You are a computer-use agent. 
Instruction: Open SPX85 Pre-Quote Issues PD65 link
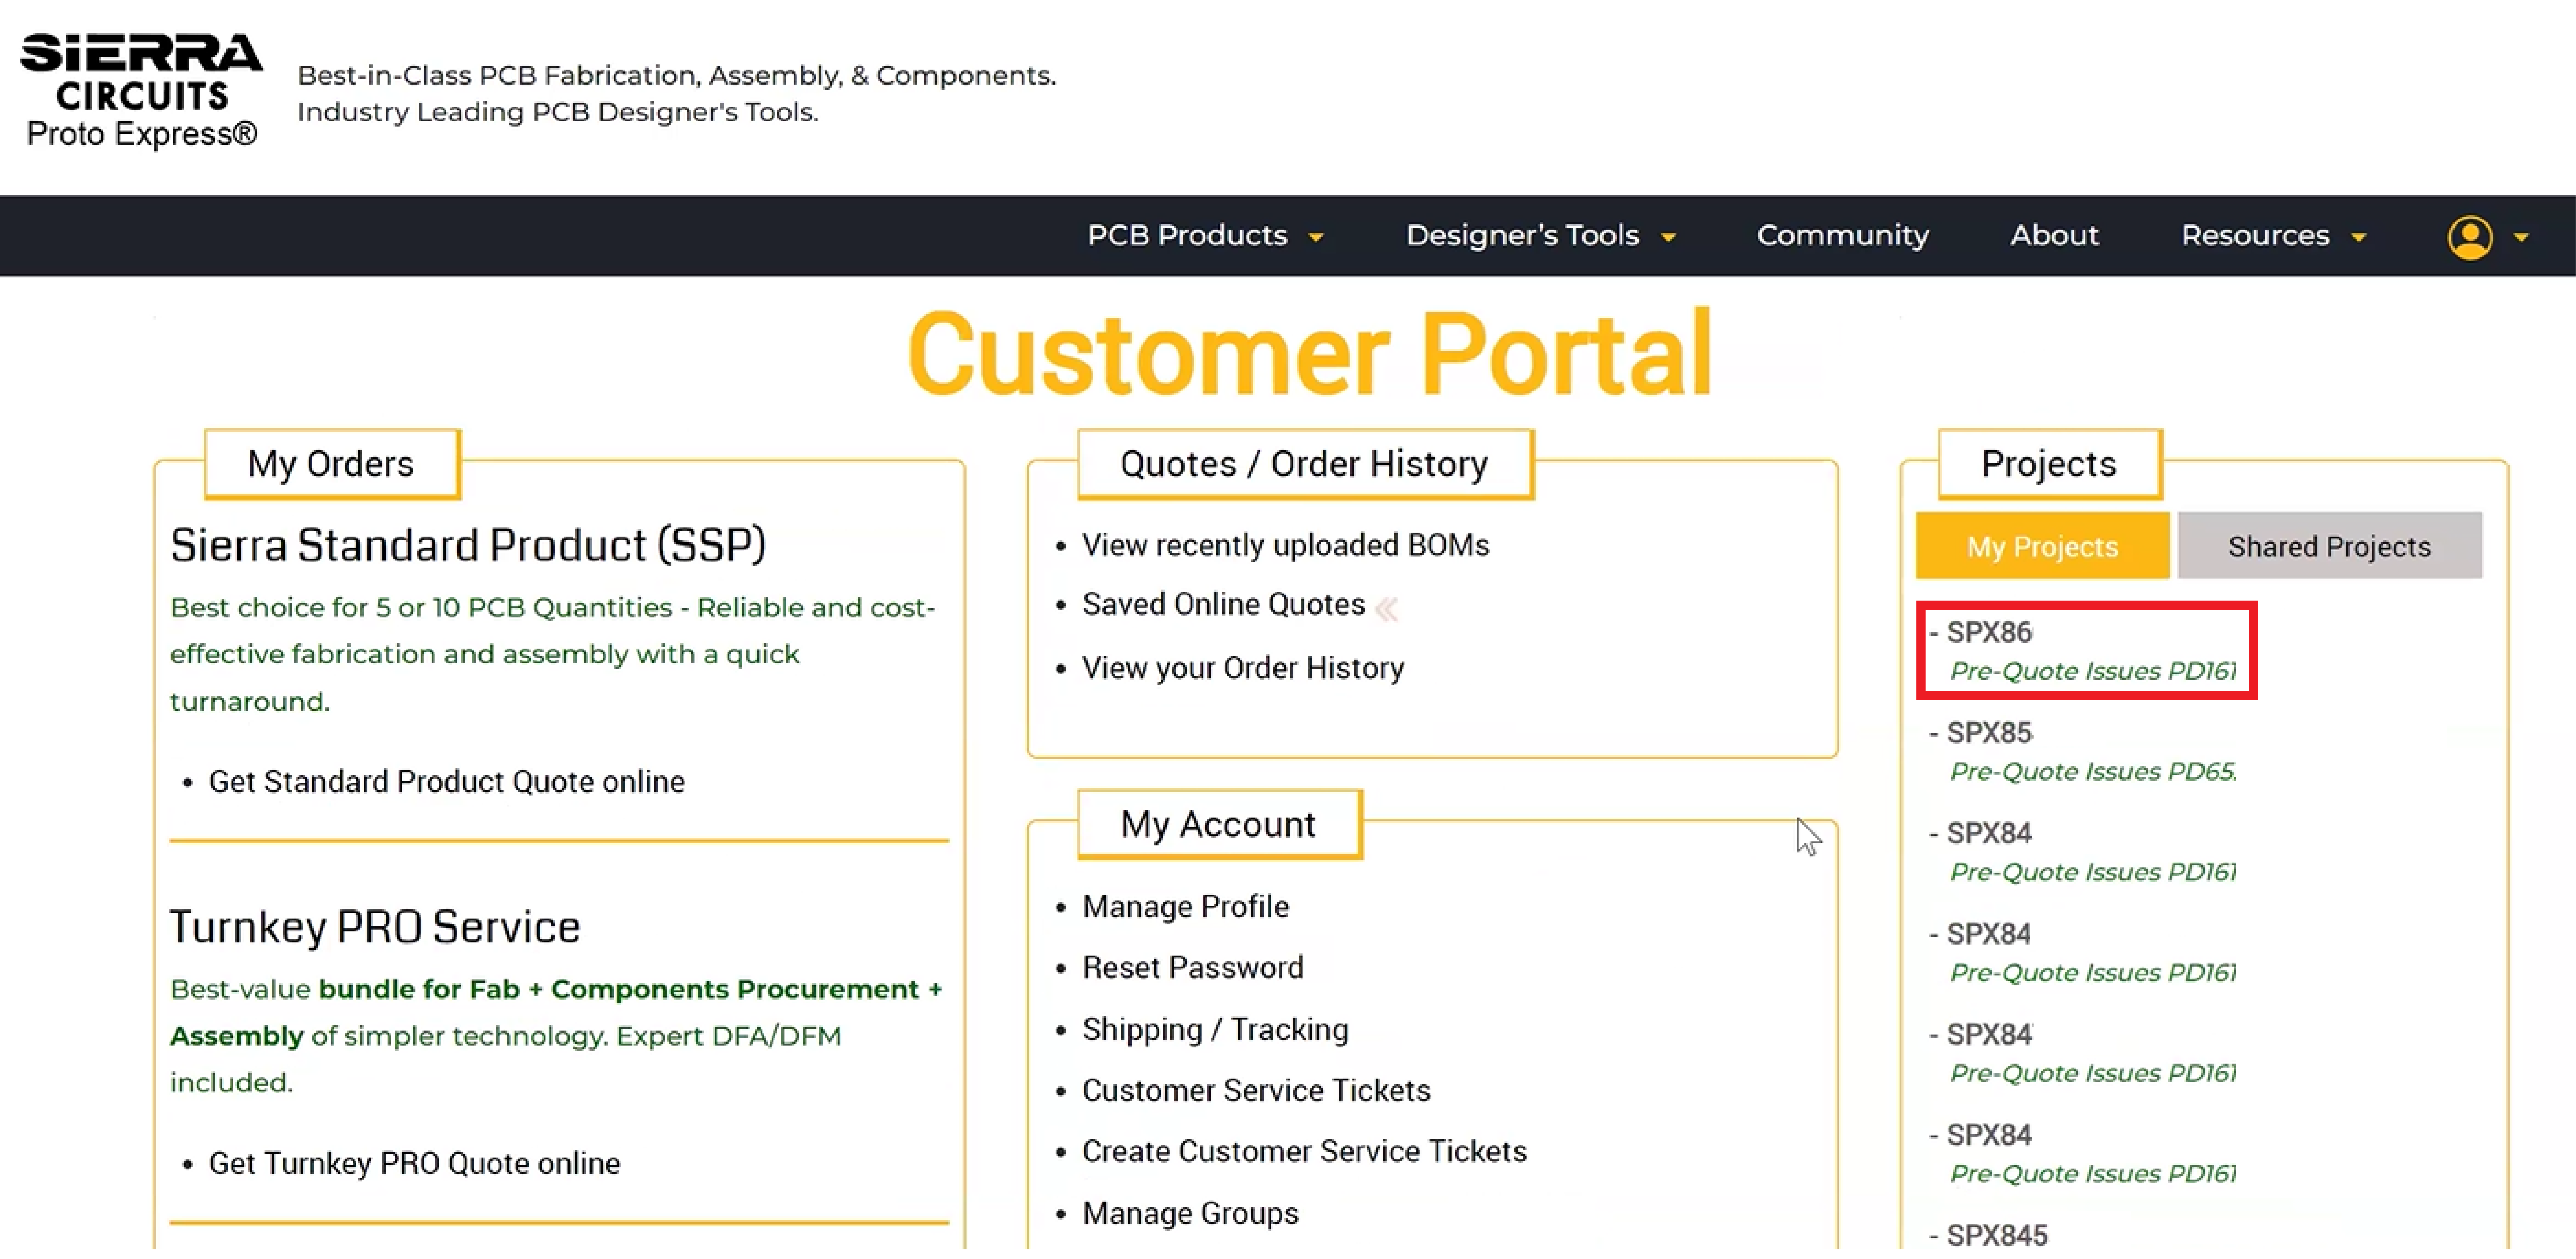point(2093,773)
